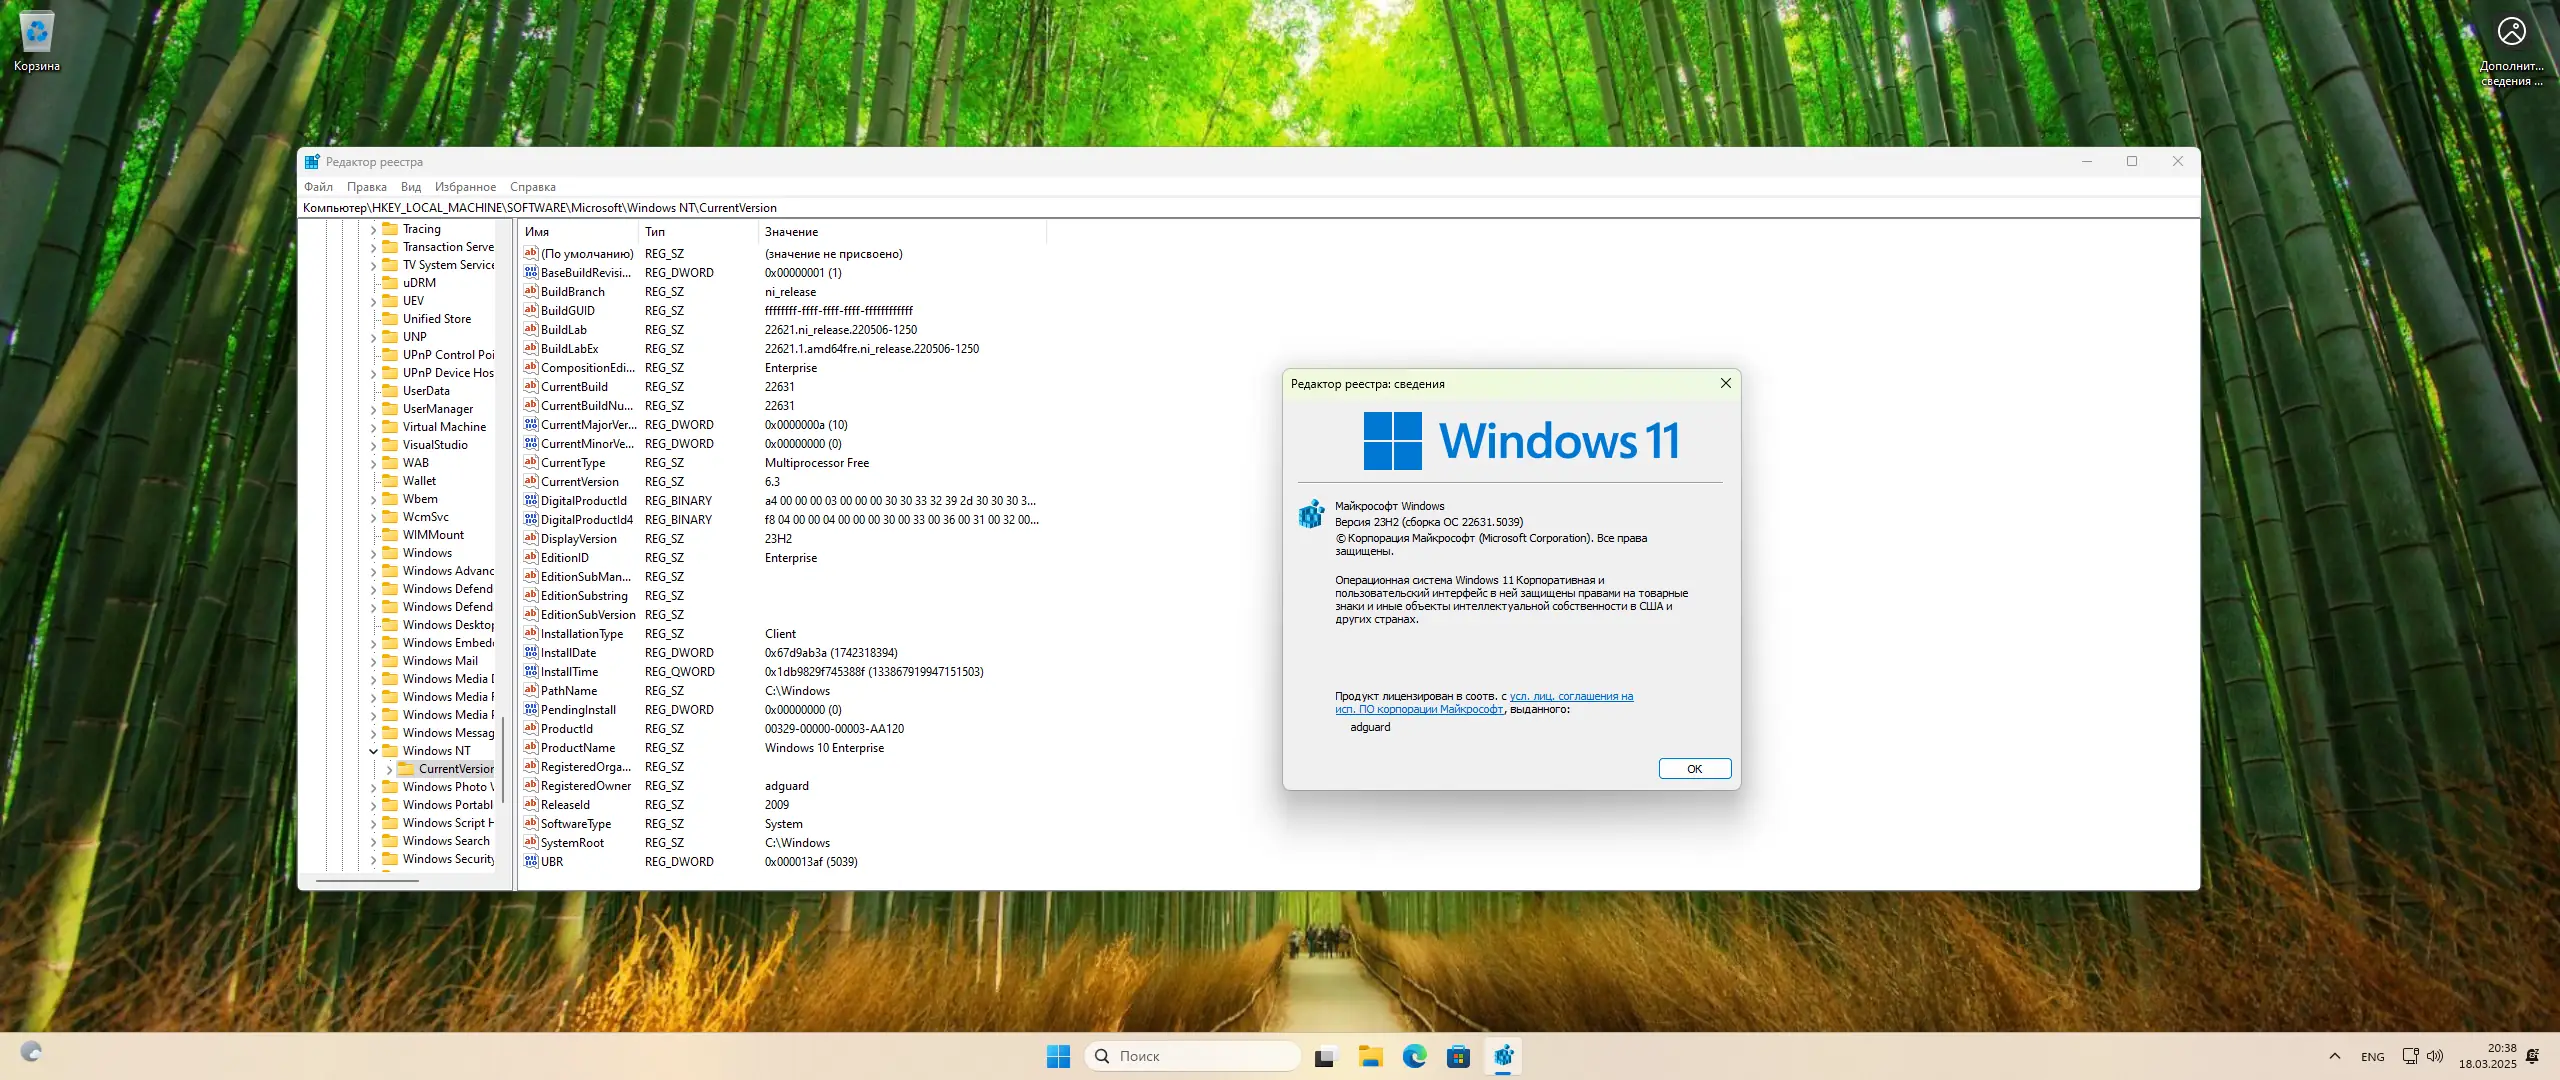
Task: Select the DisplayVersion registry value
Action: 578,539
